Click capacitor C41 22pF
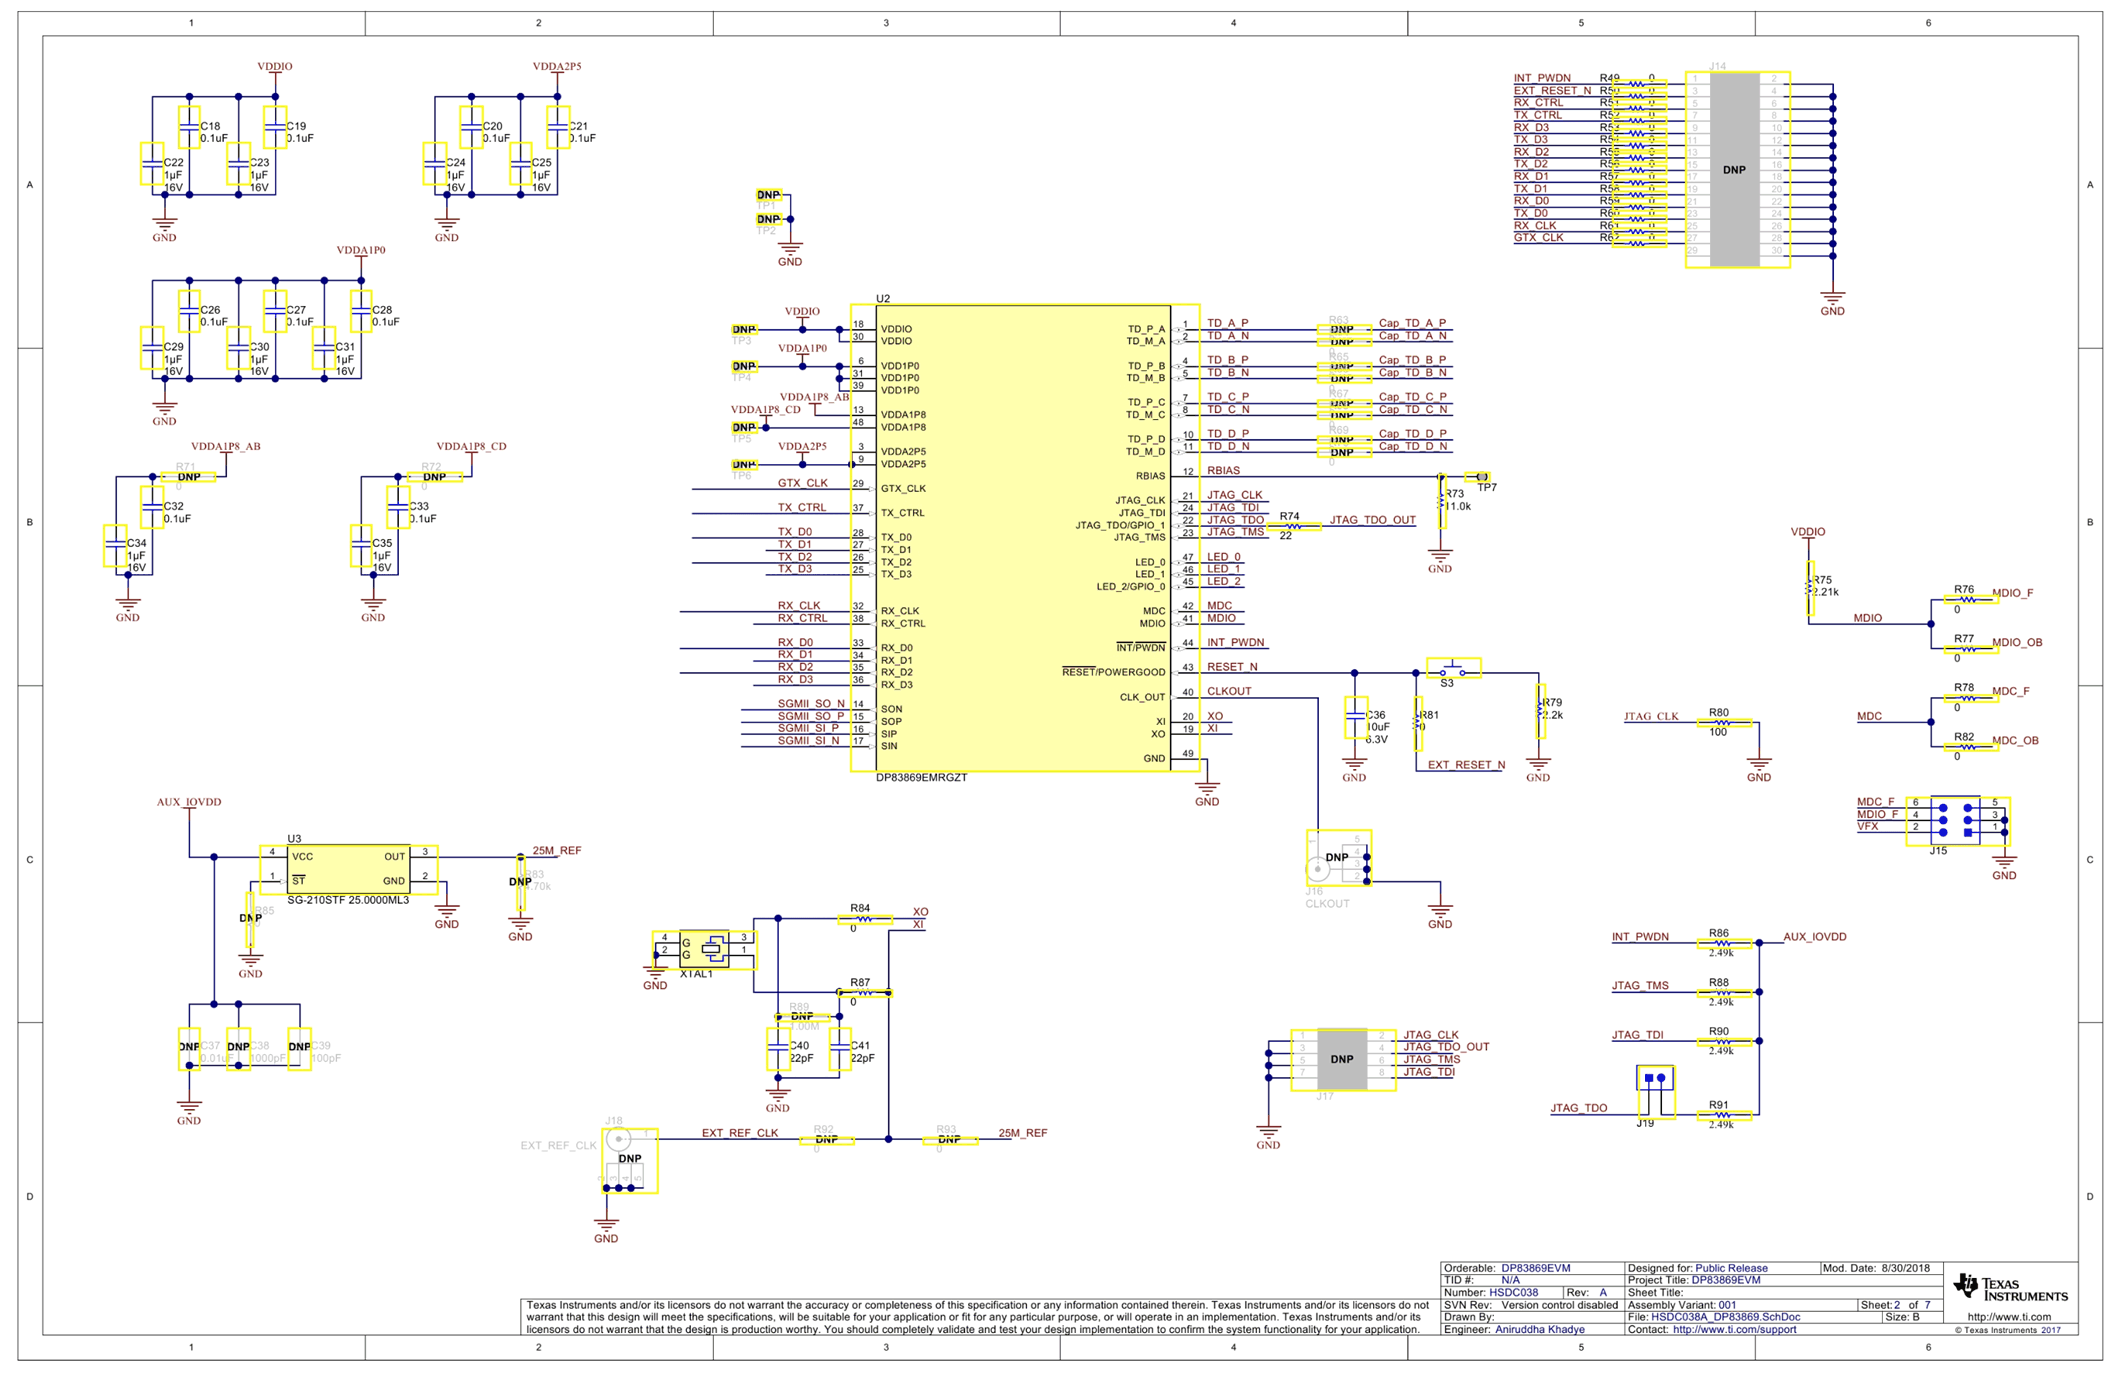The image size is (2125, 1374). click(x=840, y=1049)
